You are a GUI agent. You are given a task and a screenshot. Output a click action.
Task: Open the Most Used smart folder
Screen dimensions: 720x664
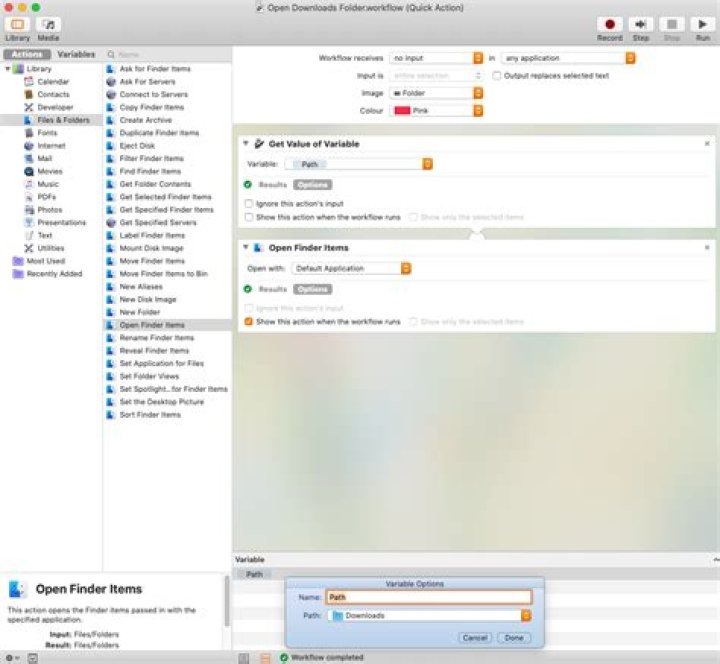click(45, 261)
